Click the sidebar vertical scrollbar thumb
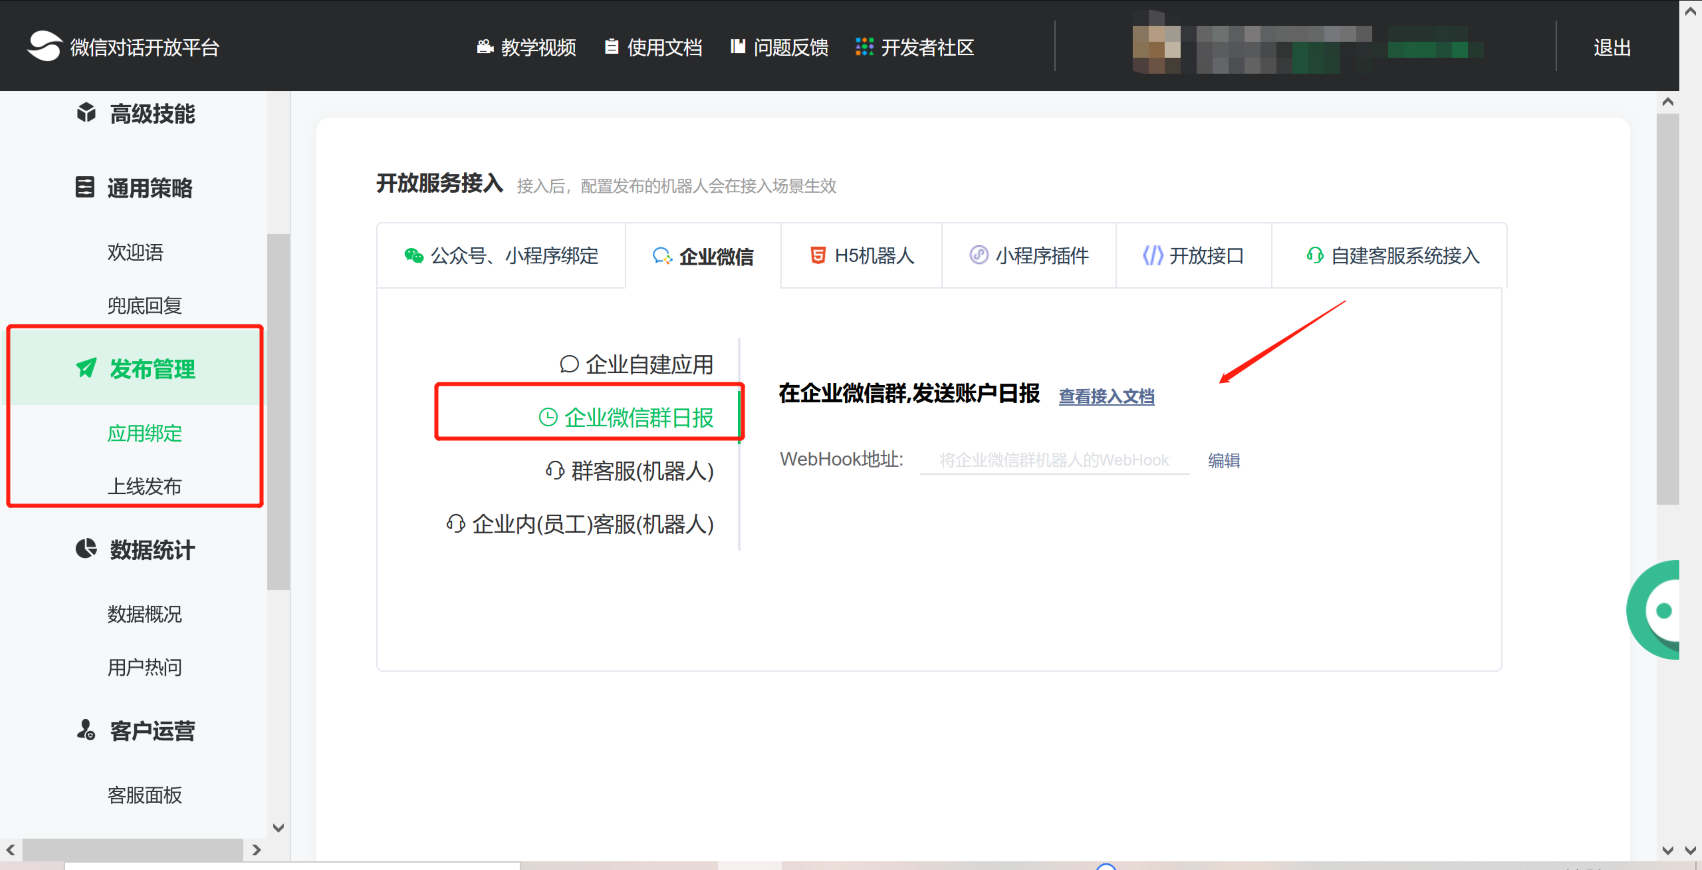The height and width of the screenshot is (870, 1702). (x=278, y=412)
